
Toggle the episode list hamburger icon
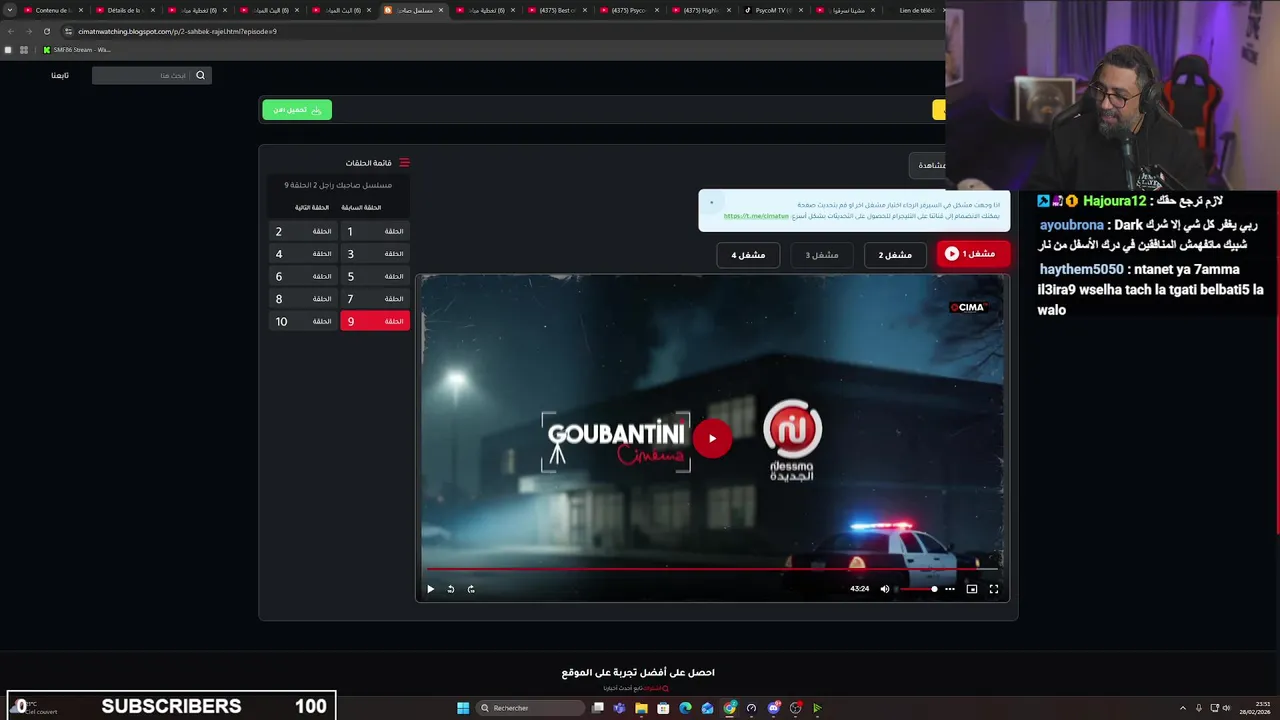(404, 163)
